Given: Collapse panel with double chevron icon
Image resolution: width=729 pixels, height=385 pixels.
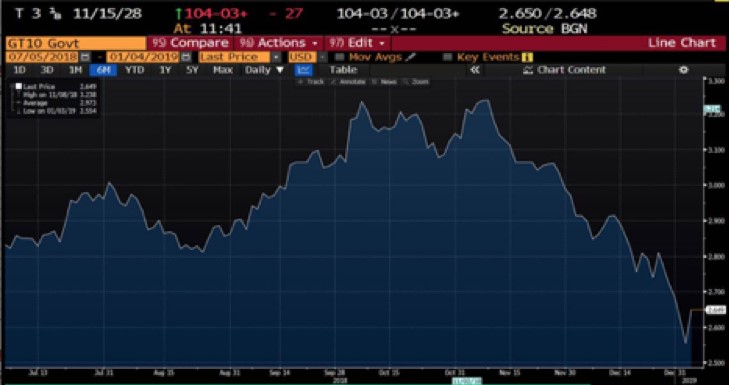Looking at the screenshot, I should [x=475, y=70].
